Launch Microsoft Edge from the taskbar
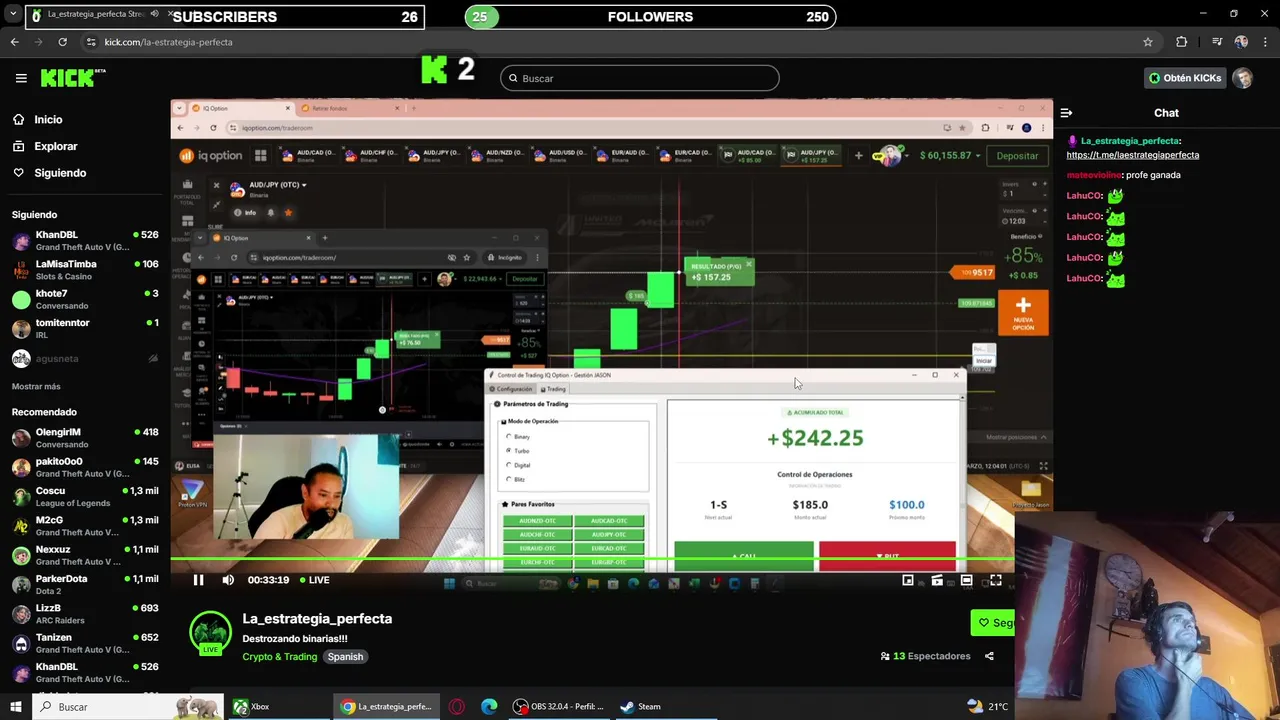This screenshot has height=720, width=1280. [x=489, y=706]
